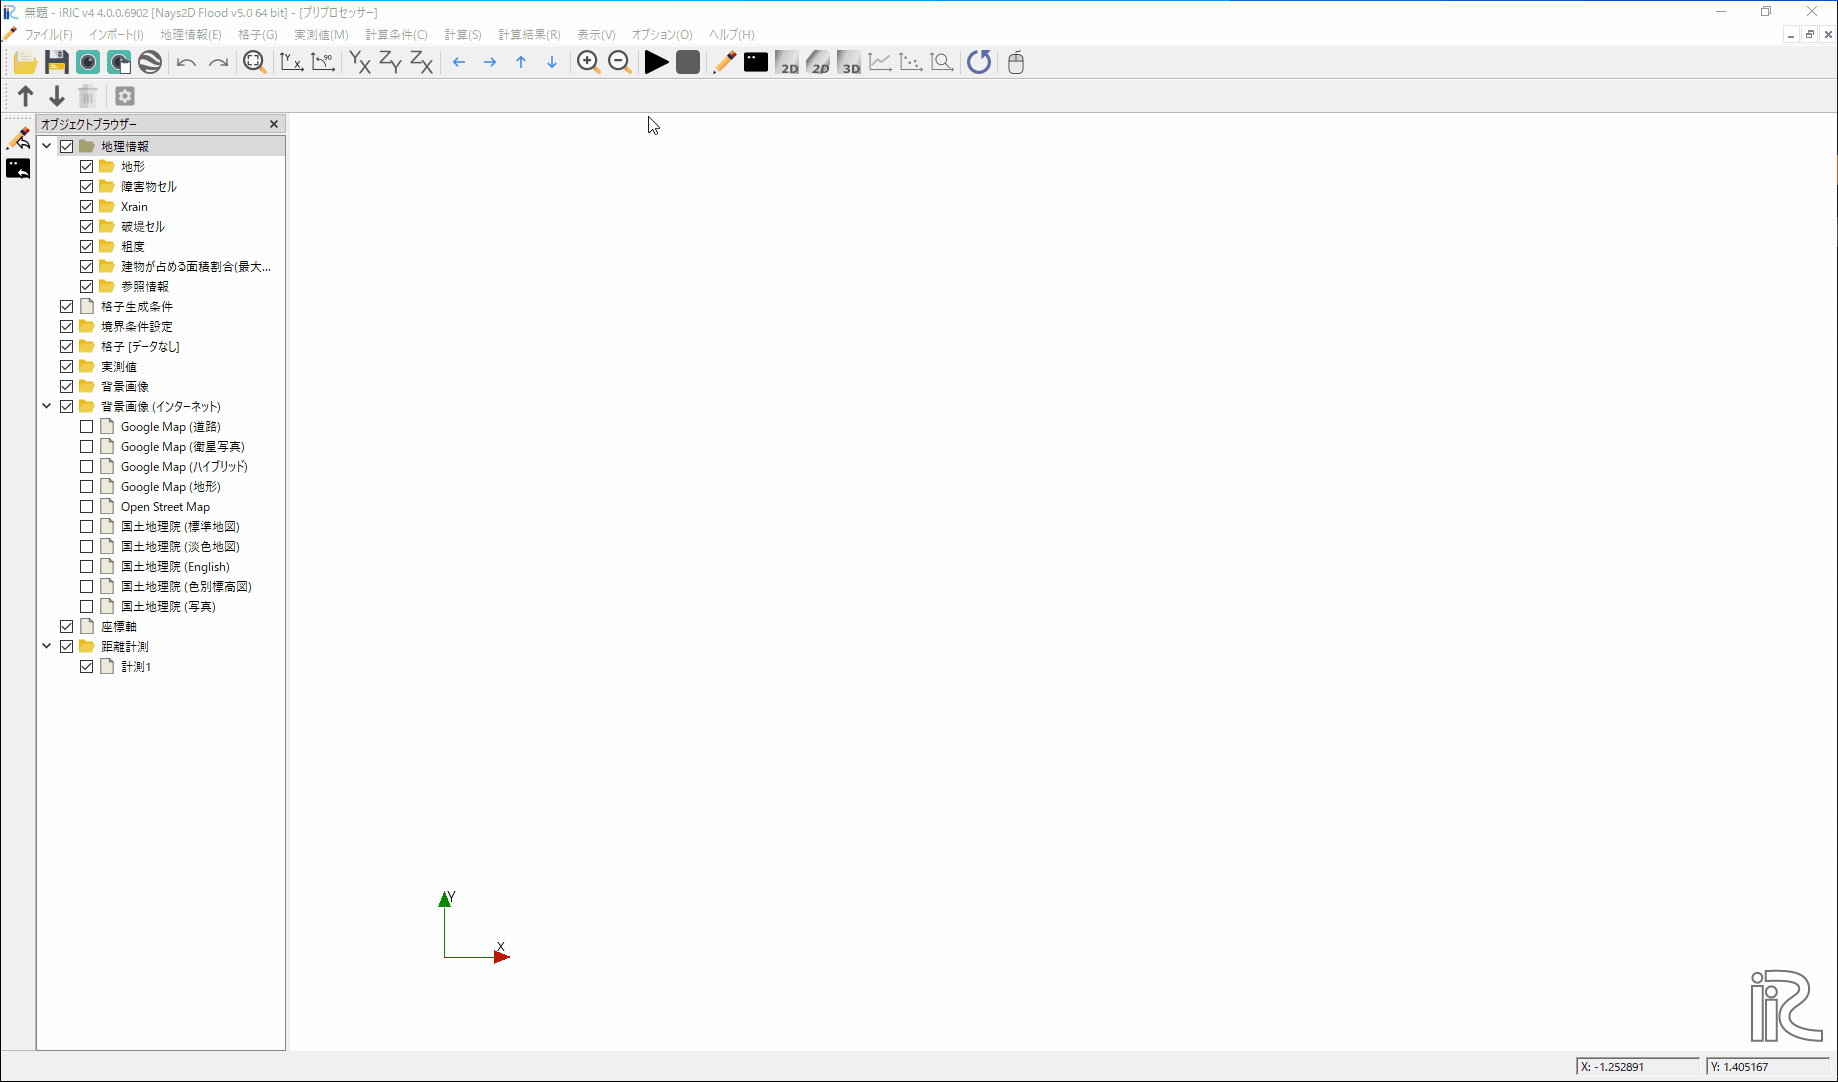Click the reload/refresh data icon

[x=978, y=62]
